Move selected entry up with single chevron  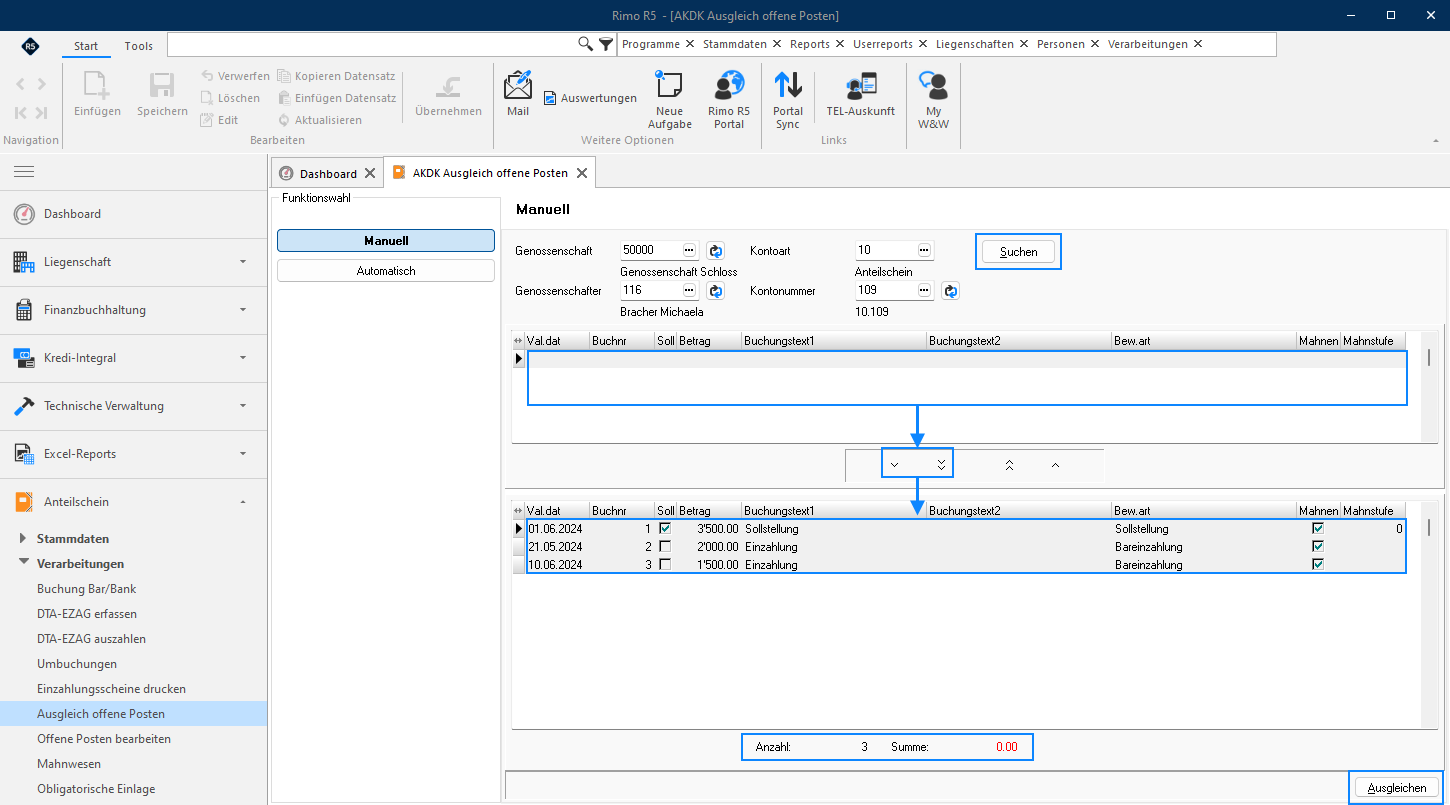tap(1055, 465)
